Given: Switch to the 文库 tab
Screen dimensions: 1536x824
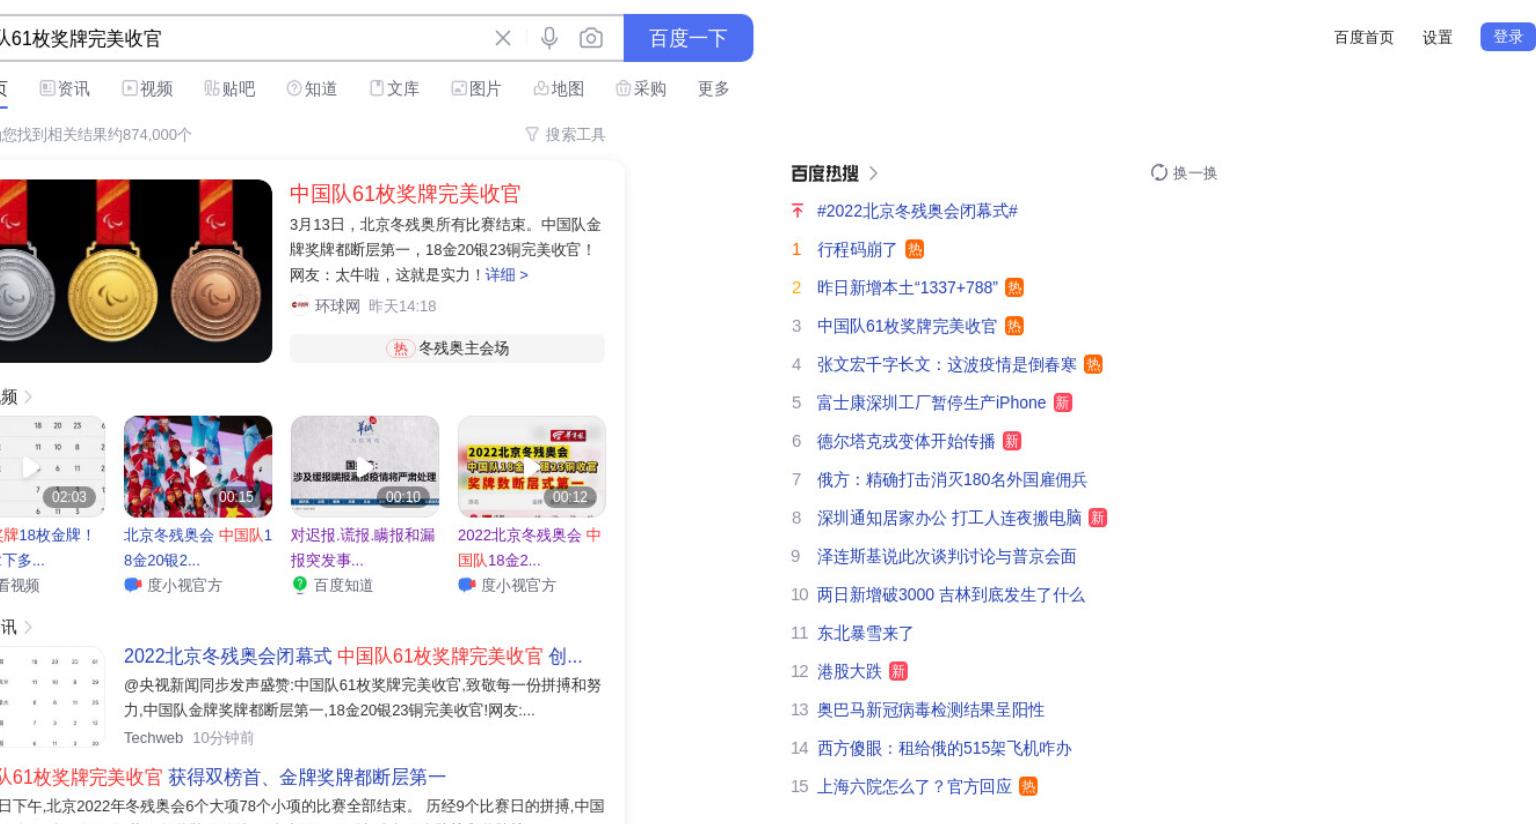Looking at the screenshot, I should (x=394, y=89).
